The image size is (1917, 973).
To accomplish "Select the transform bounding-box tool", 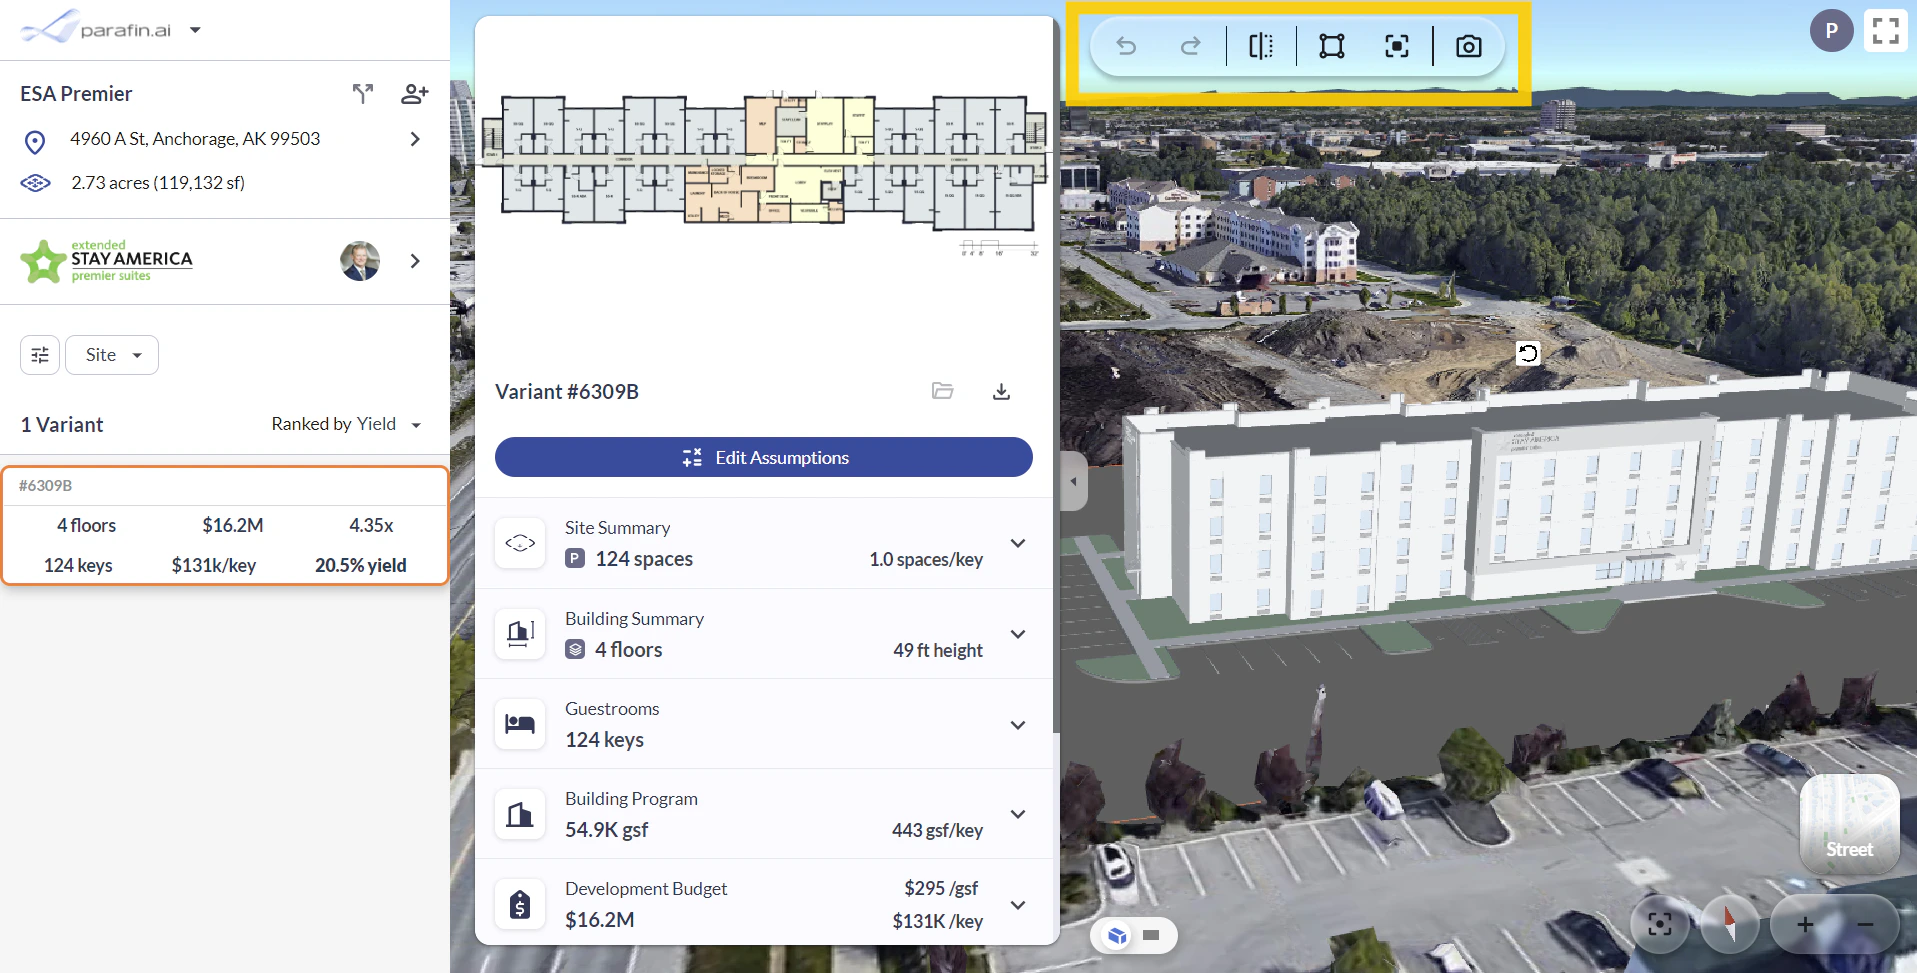I will click(1332, 46).
